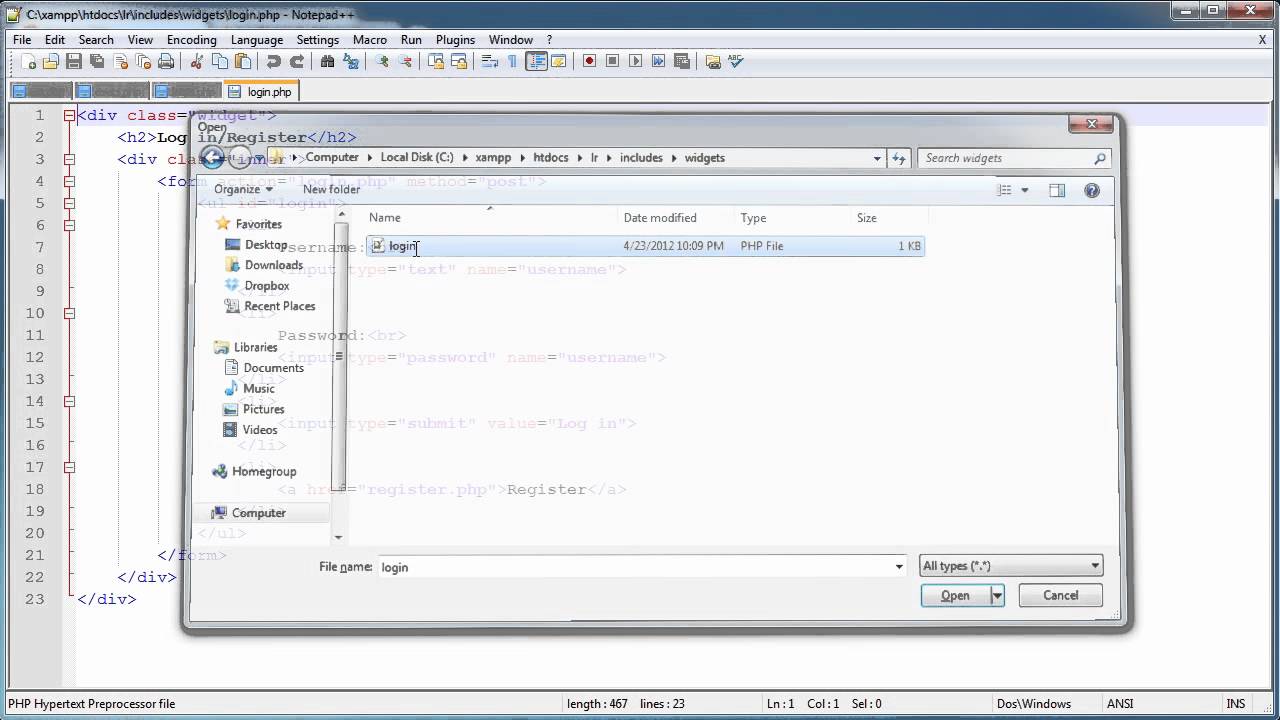Click the Copy icon in the toolbar
The image size is (1280, 720).
(x=220, y=61)
